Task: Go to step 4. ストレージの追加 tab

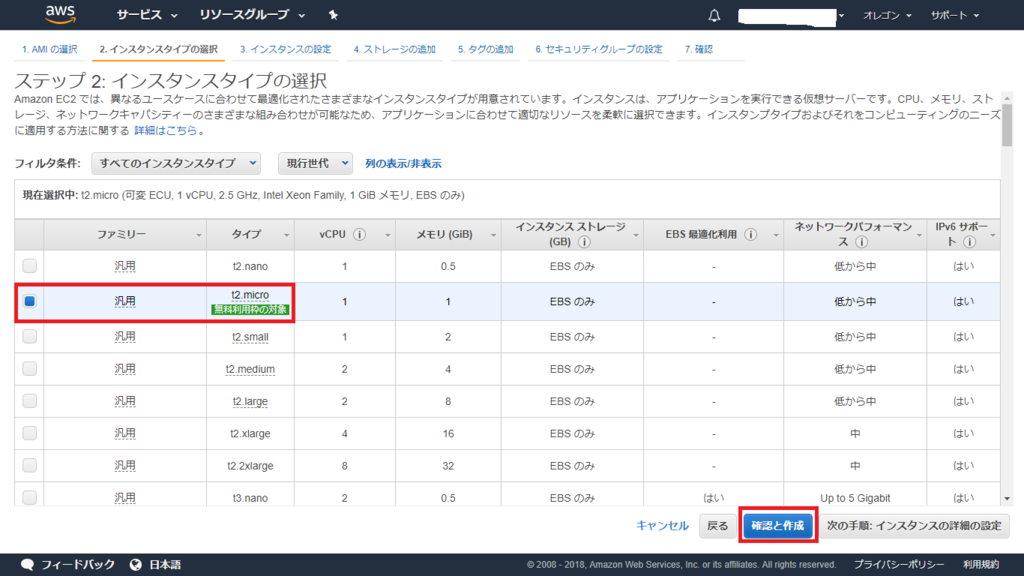Action: 394,50
